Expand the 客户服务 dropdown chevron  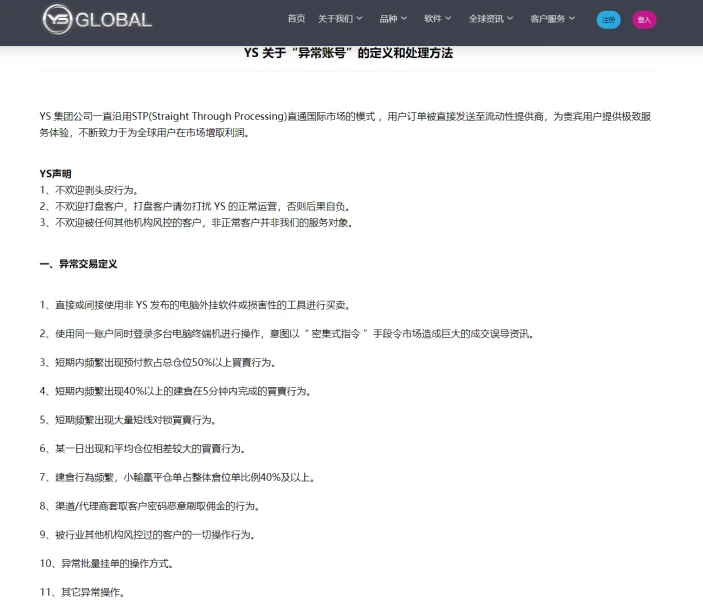click(x=572, y=18)
